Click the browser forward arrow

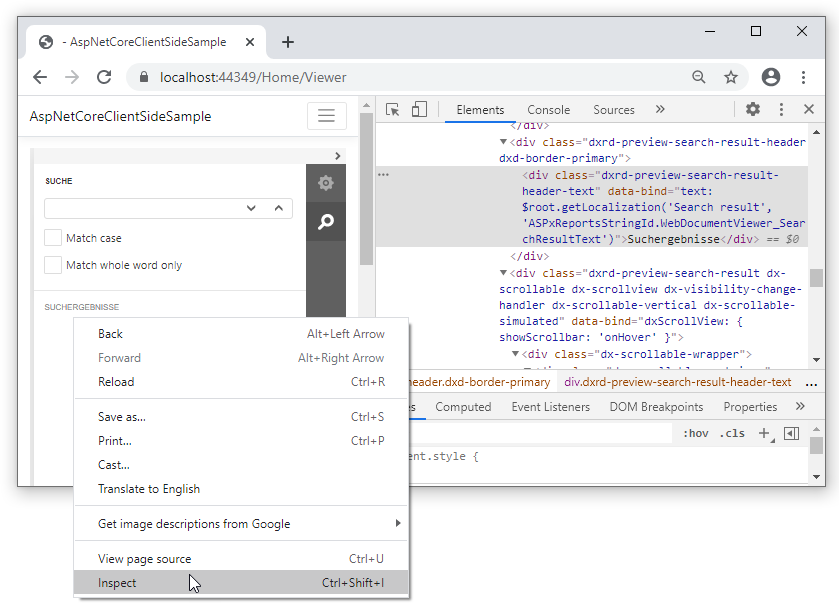(x=72, y=77)
